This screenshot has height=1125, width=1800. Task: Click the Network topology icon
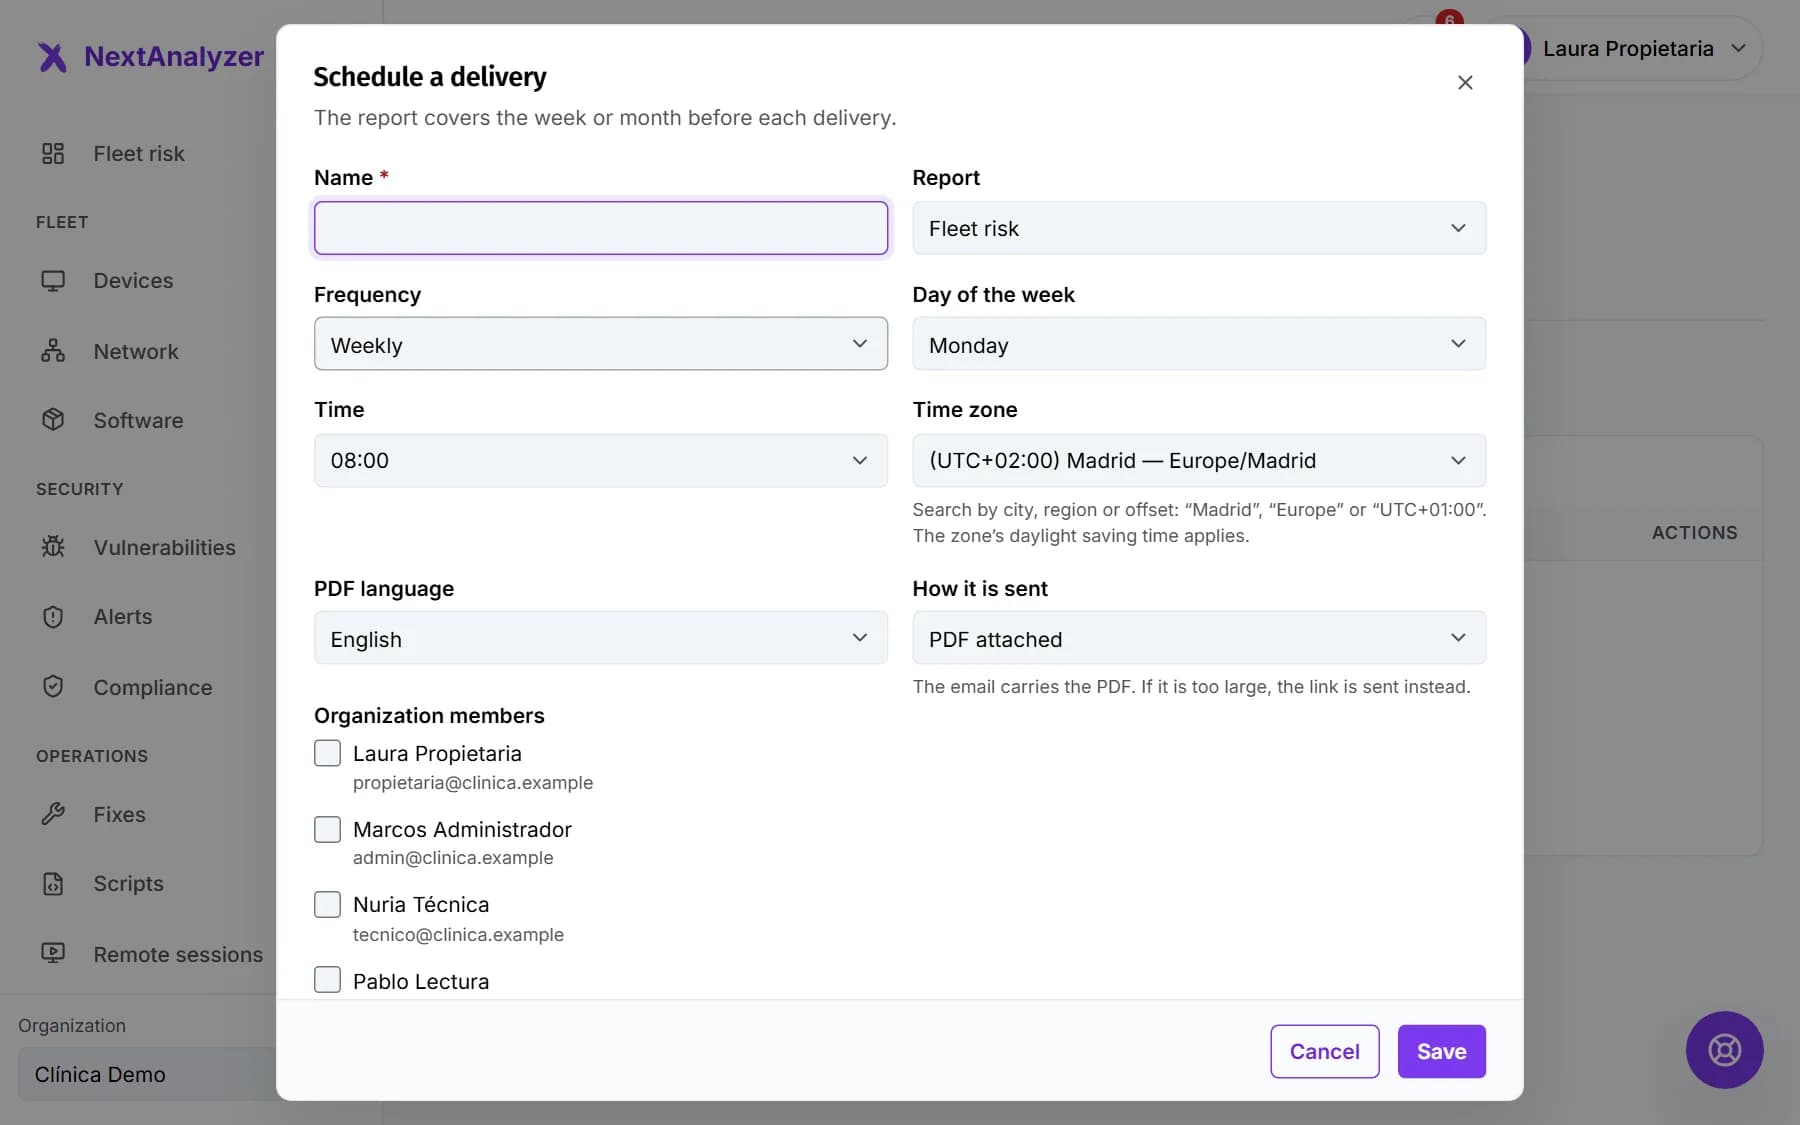53,351
